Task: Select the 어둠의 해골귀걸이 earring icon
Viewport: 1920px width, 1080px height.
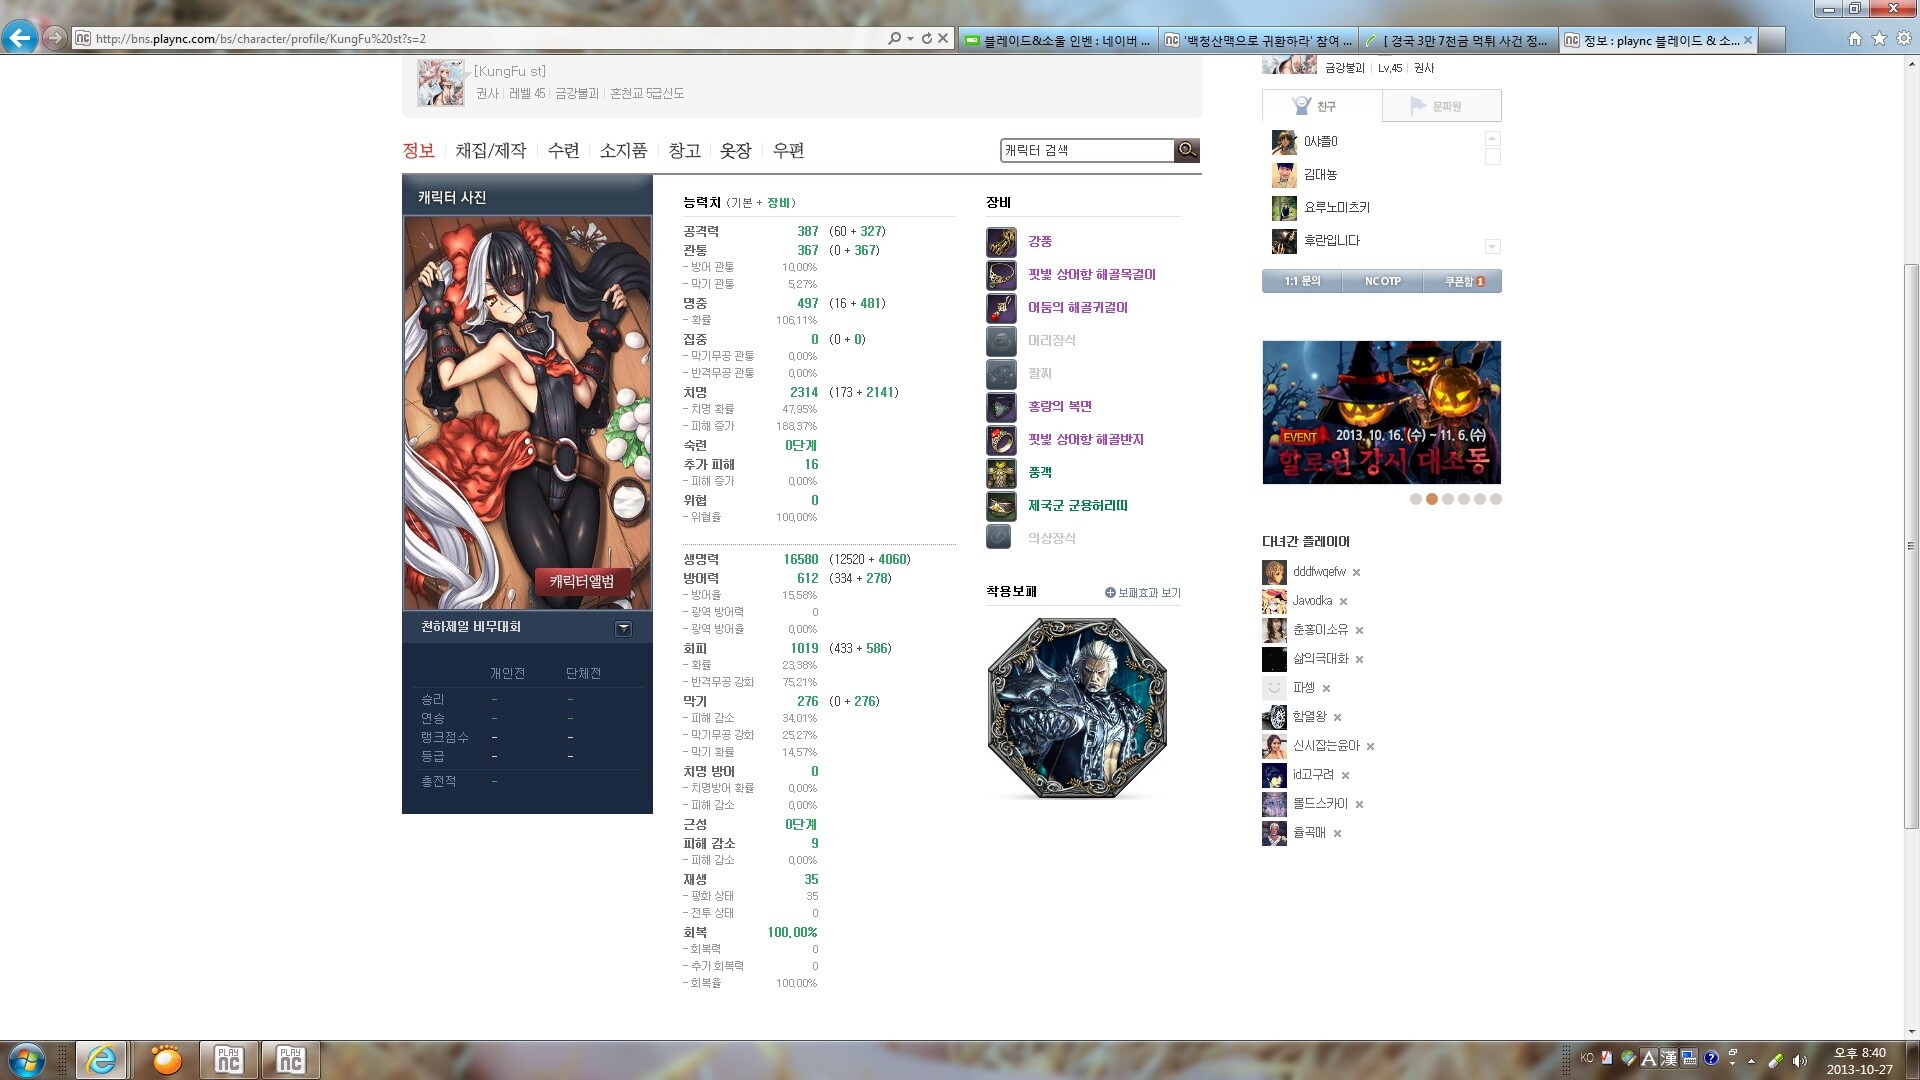Action: (1001, 308)
